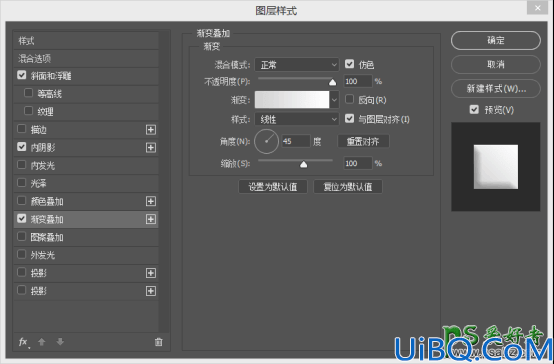Click the style preview thumbnail
The width and height of the screenshot is (554, 364).
click(x=496, y=167)
